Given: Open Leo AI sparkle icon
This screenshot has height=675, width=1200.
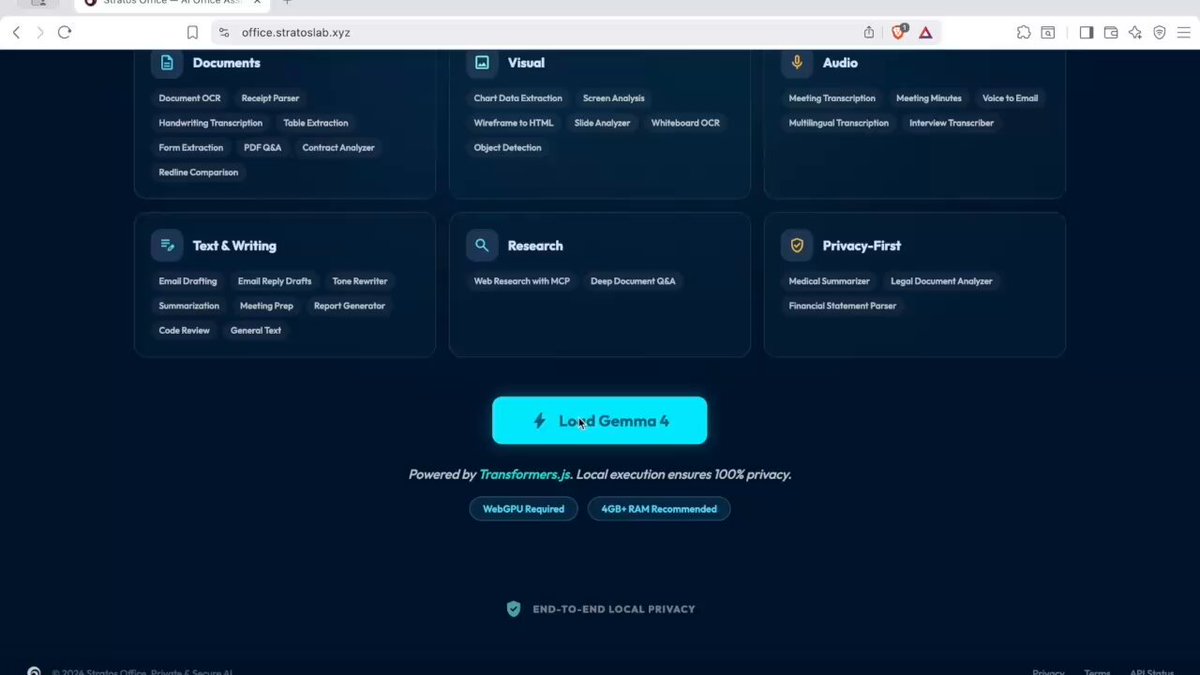Looking at the screenshot, I should (1135, 32).
